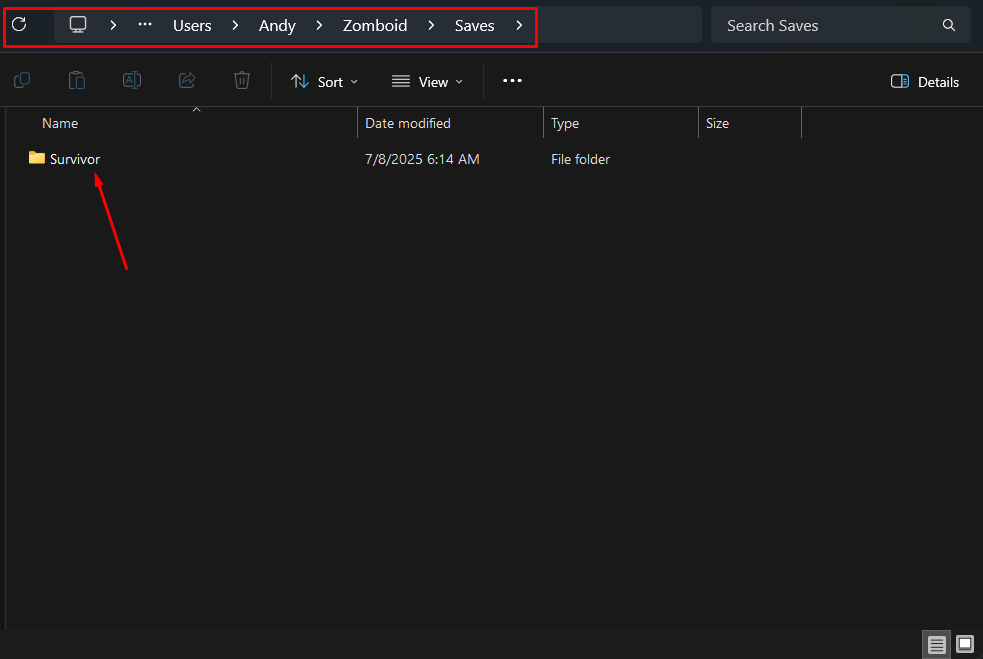
Task: Open the See more three-dot toolbar menu
Action: 512,81
